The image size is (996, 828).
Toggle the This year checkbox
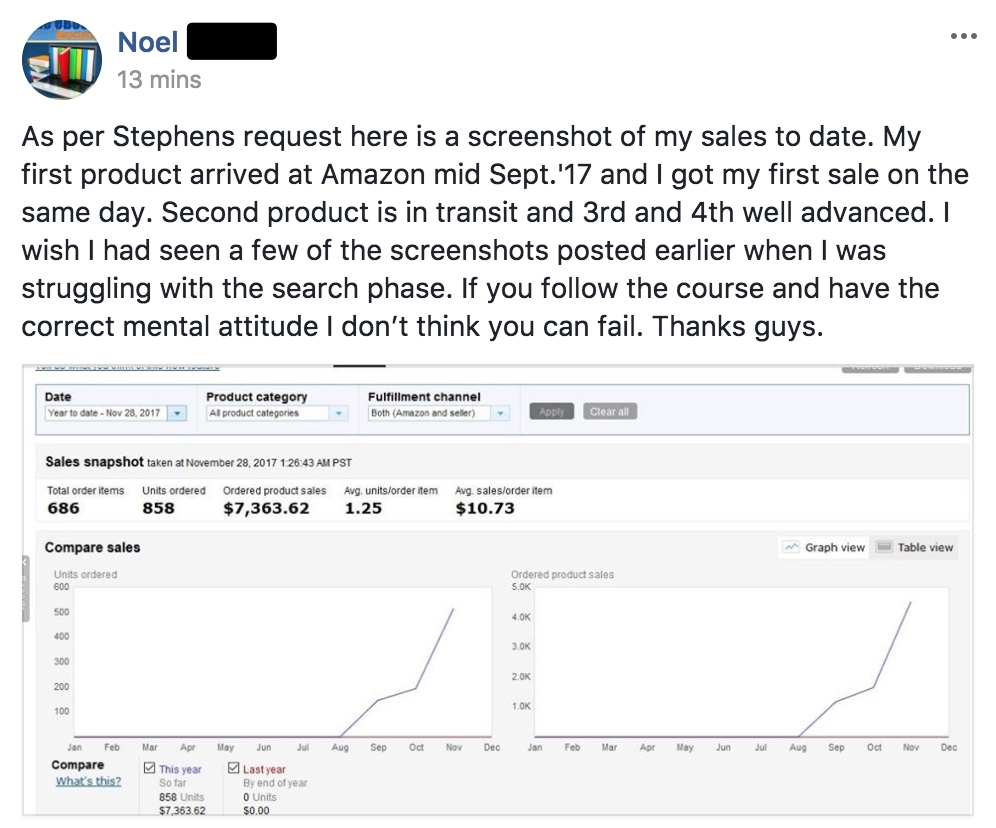(x=151, y=769)
